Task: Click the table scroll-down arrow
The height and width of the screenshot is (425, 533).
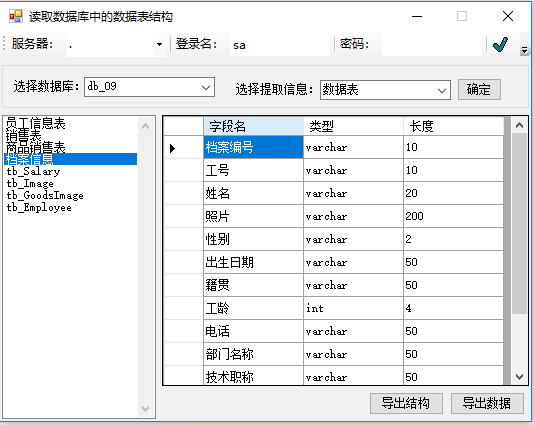Action: 519,376
